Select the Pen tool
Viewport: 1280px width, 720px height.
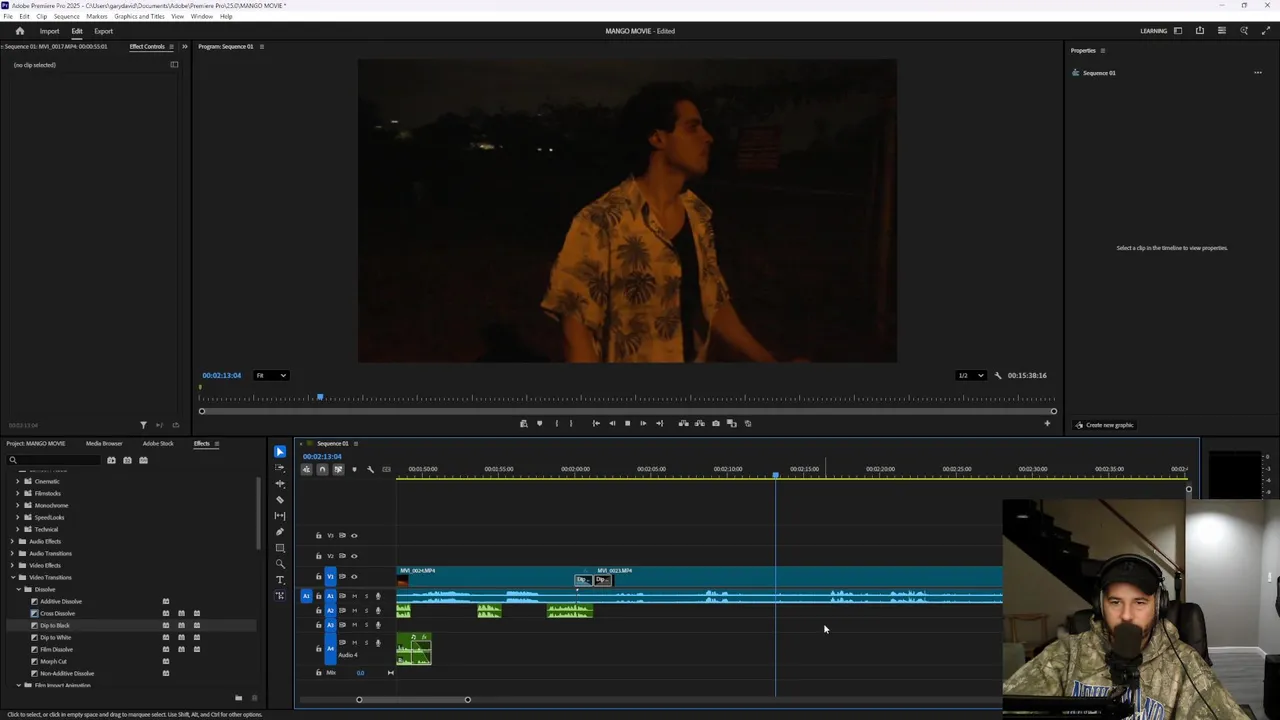(280, 532)
